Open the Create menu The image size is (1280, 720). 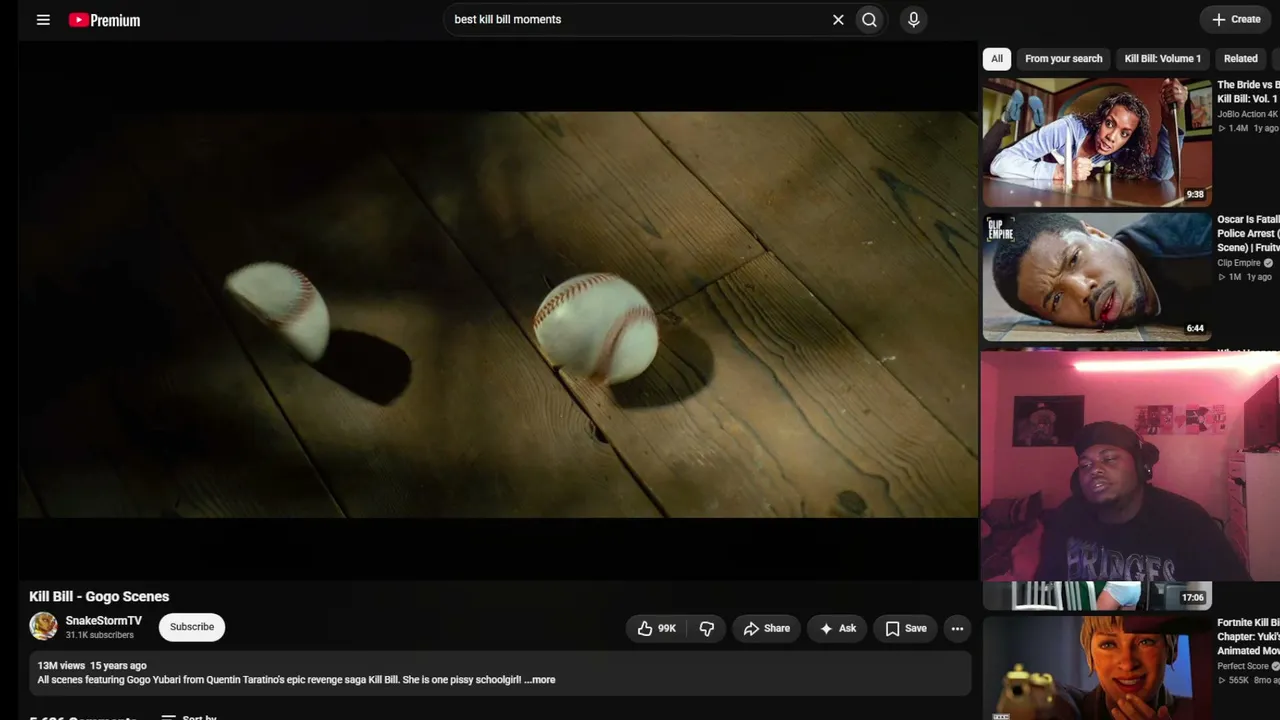tap(1236, 19)
